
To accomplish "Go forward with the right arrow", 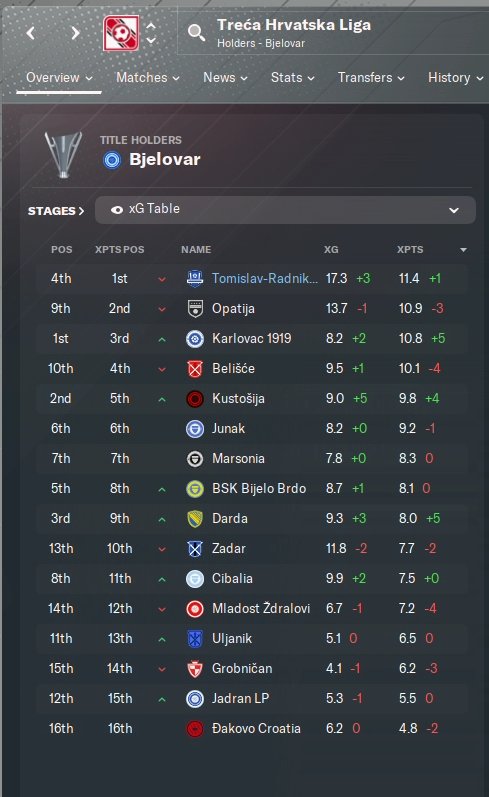I will (x=75, y=33).
